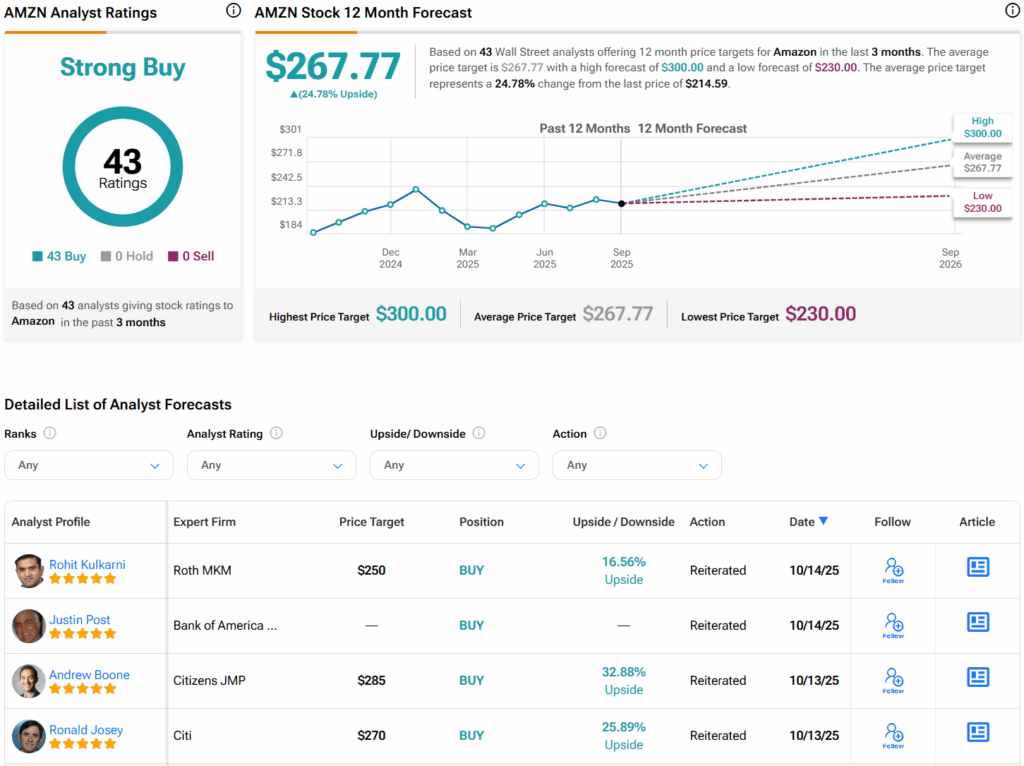Follow analyst Rohit Kulkarni
The height and width of the screenshot is (766, 1024).
893,570
